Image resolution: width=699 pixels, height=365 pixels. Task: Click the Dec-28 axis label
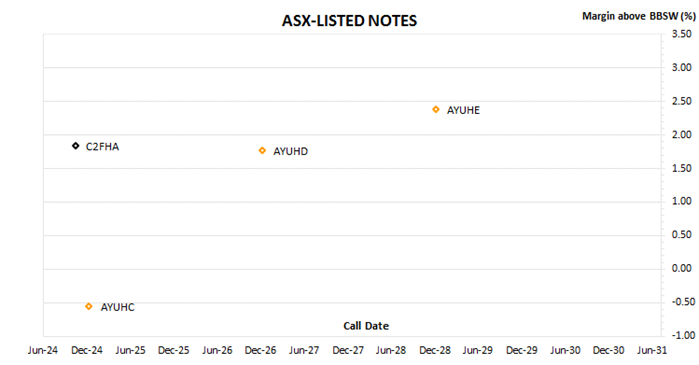(x=435, y=351)
